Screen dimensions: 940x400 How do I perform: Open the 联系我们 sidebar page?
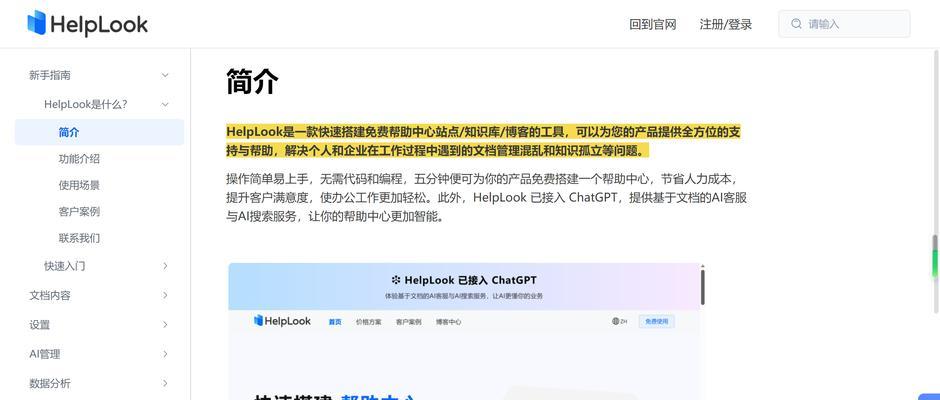click(x=79, y=238)
